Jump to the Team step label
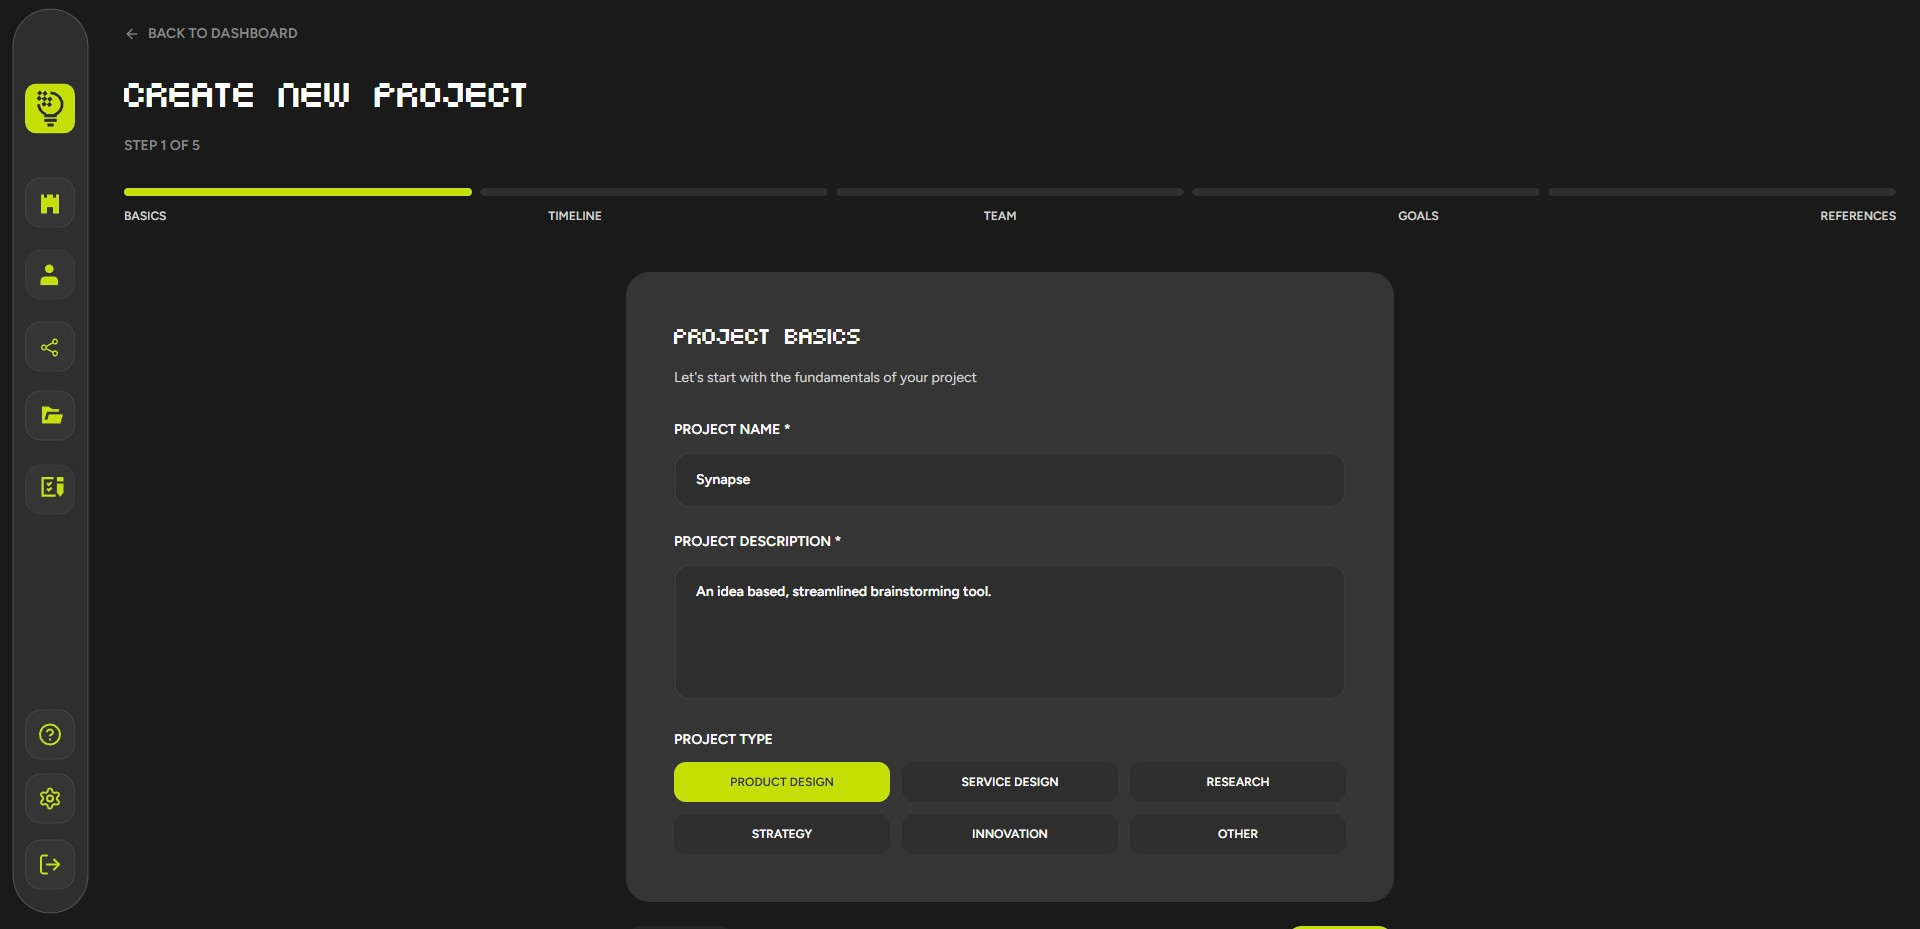1920x929 pixels. click(x=1000, y=216)
